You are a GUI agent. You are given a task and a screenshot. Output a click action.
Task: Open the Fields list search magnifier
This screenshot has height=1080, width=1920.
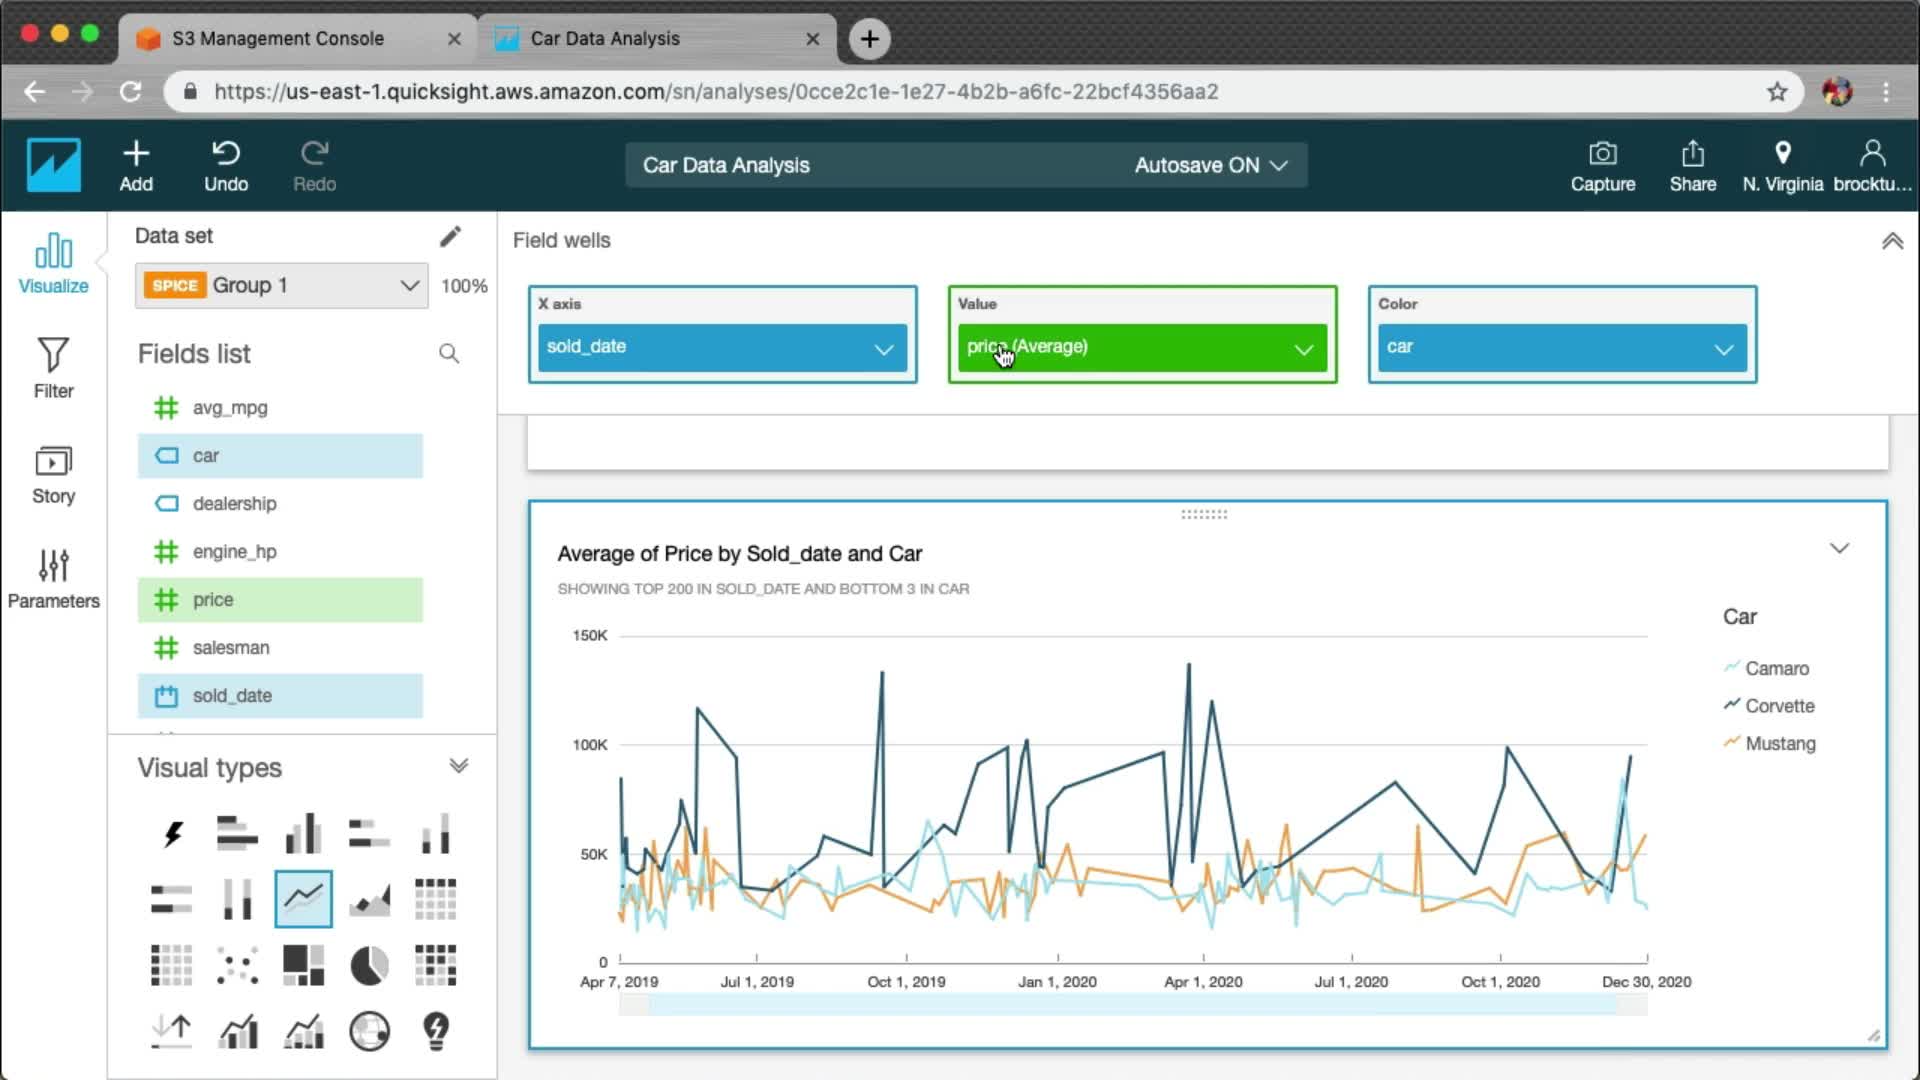[x=449, y=353]
